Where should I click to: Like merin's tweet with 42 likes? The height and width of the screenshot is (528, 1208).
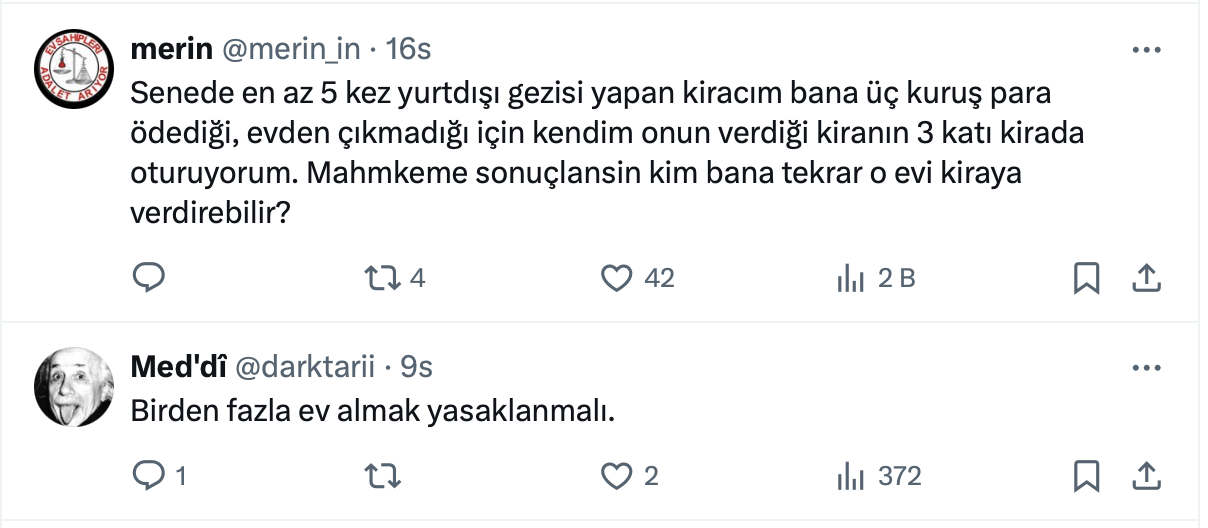coord(617,278)
